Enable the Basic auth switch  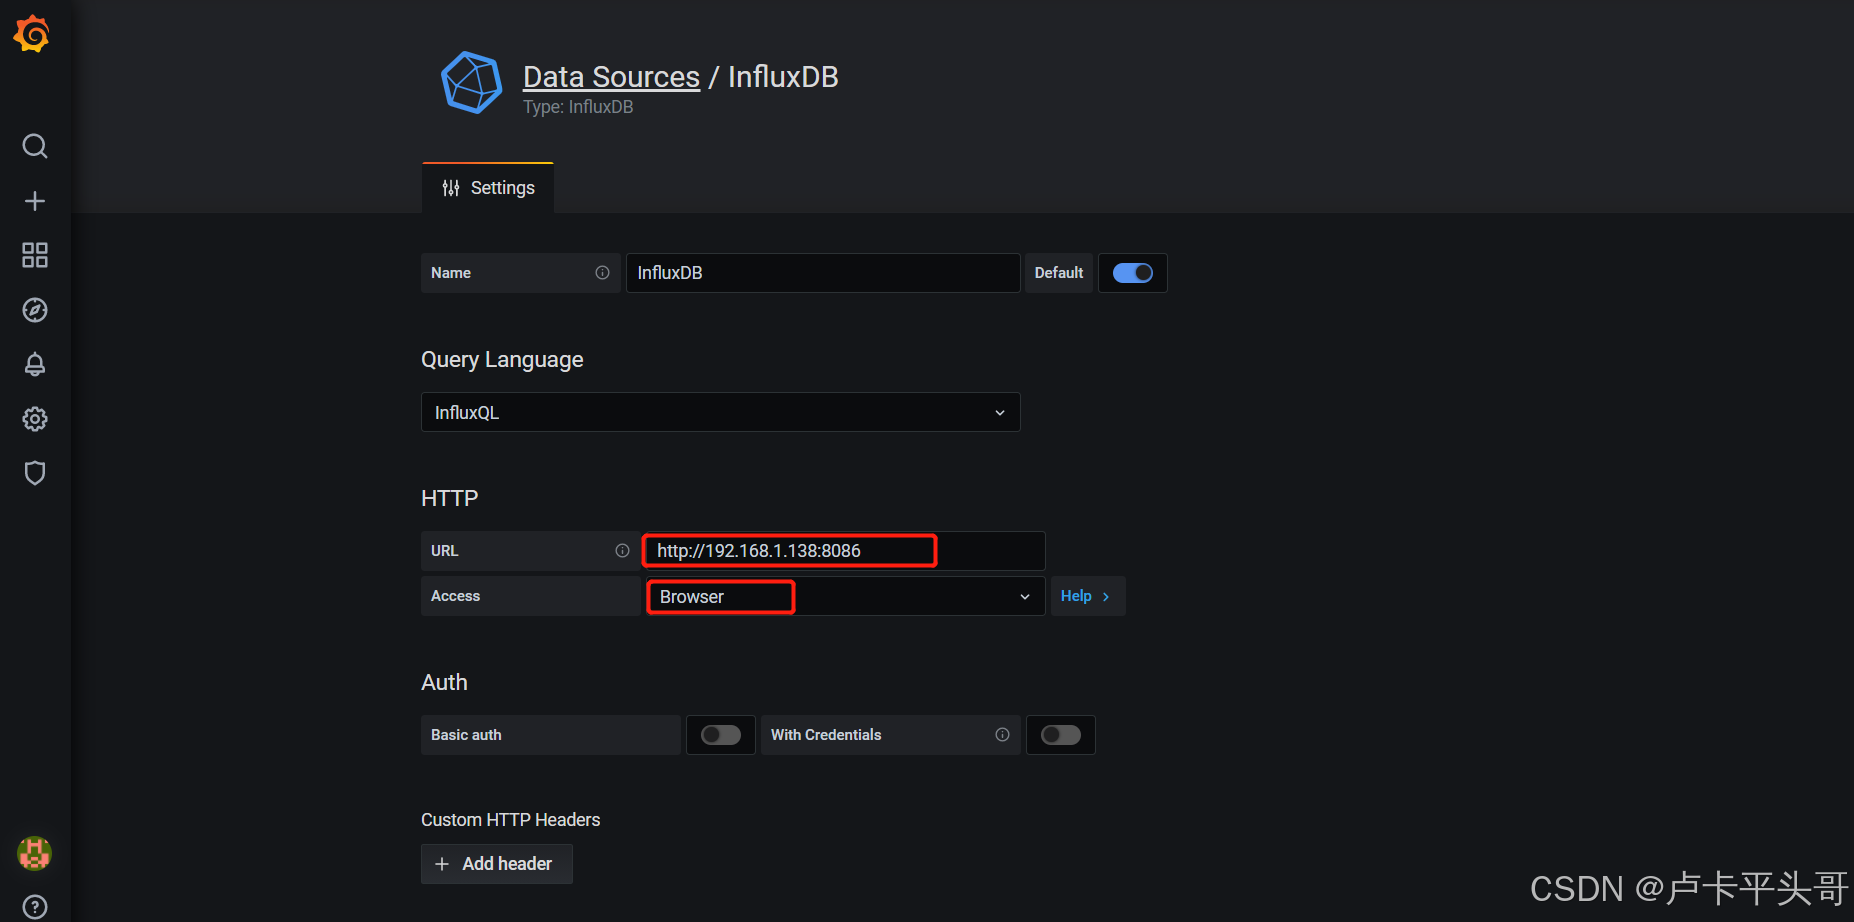721,735
